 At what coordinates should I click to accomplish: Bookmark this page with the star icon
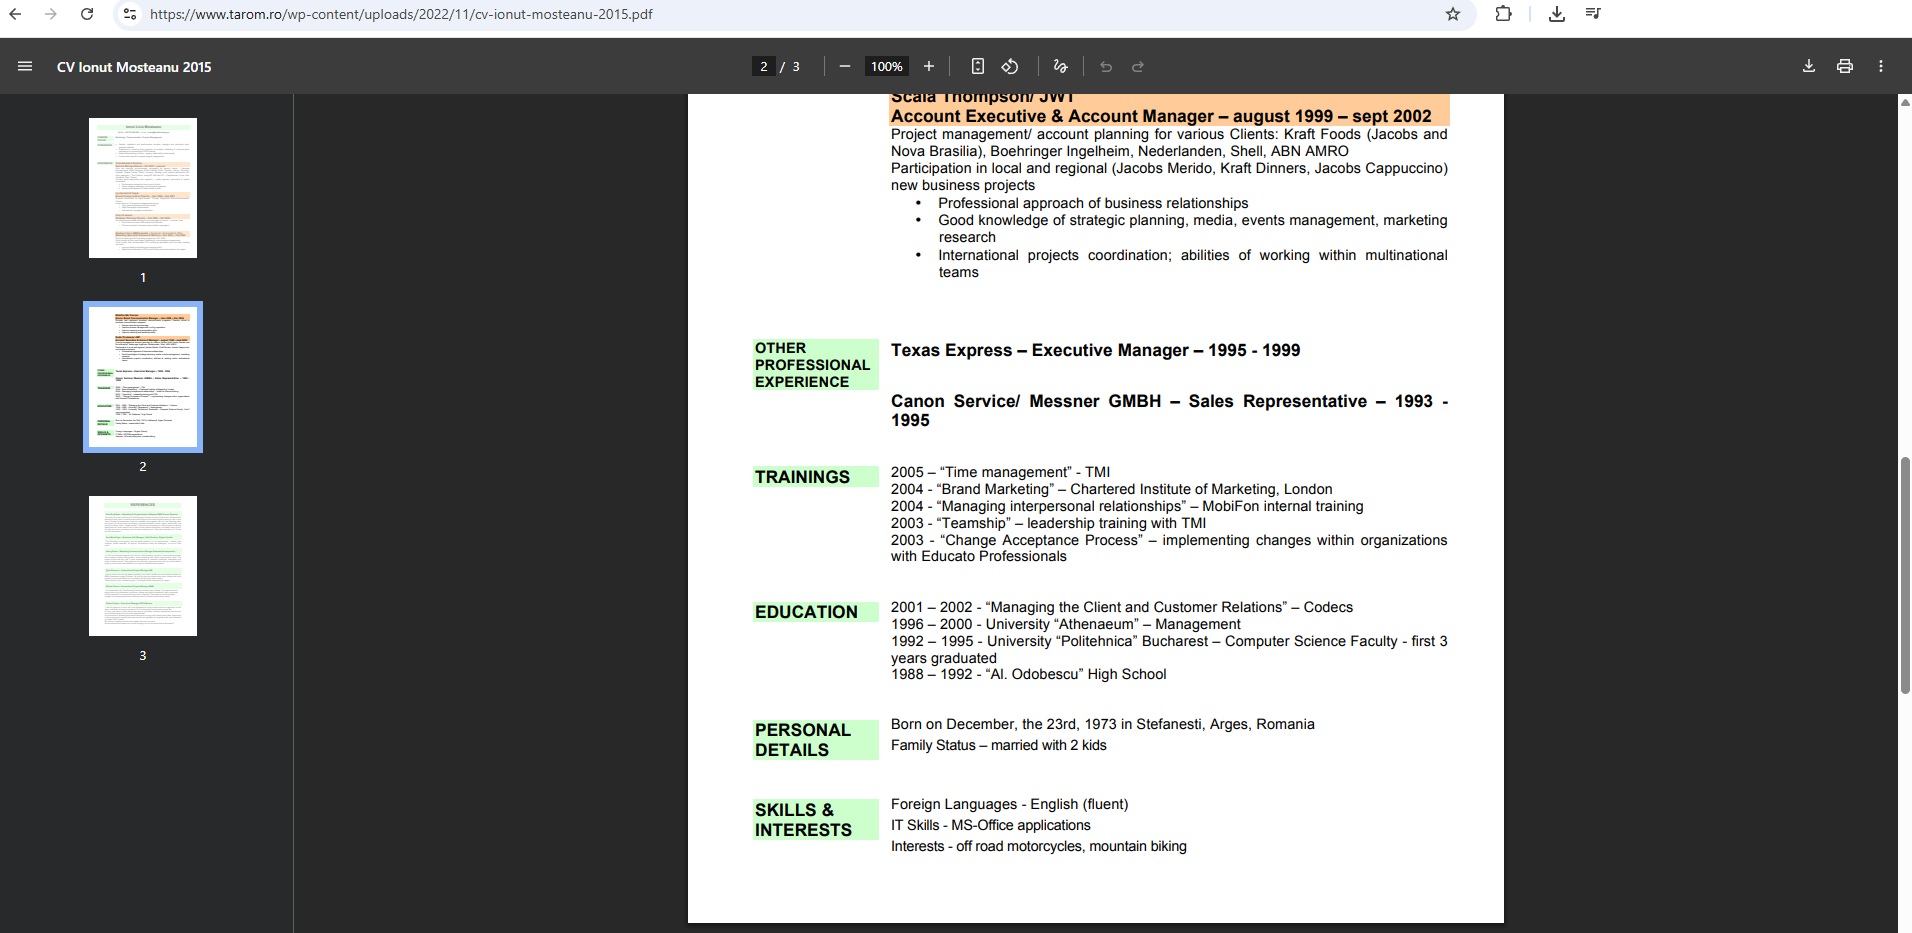(x=1452, y=14)
